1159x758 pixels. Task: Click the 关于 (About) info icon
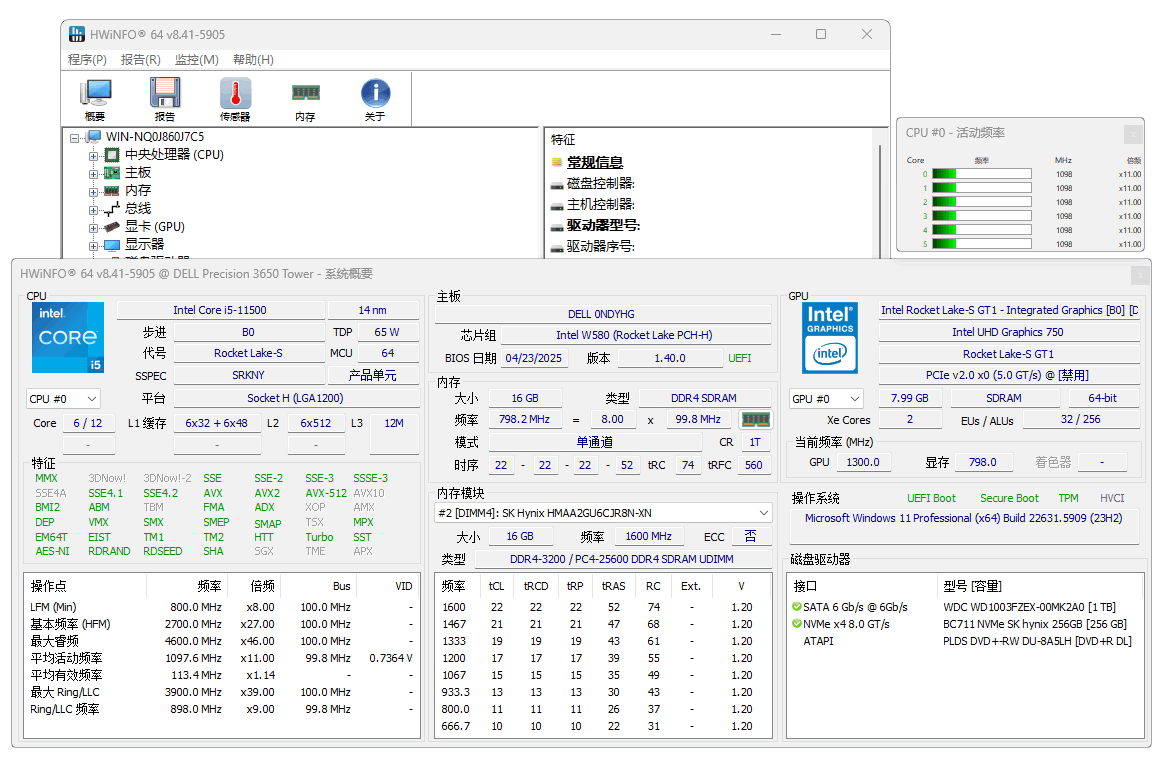pyautogui.click(x=375, y=95)
